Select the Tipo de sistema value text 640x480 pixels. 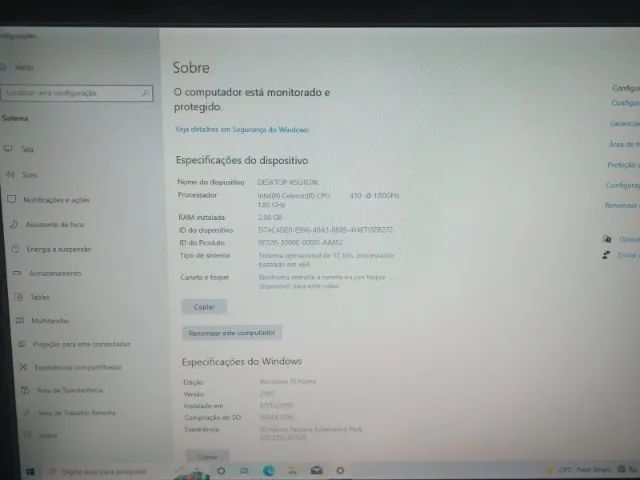pyautogui.click(x=327, y=260)
